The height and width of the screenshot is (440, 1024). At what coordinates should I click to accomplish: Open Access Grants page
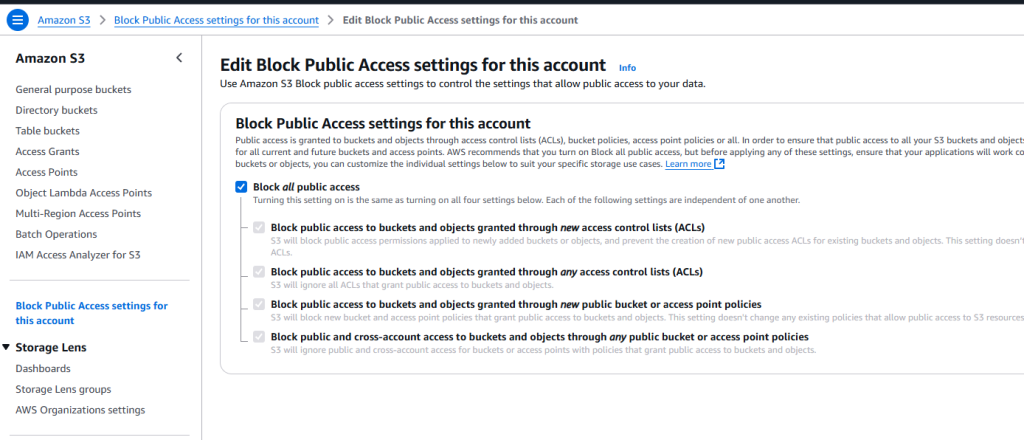[x=50, y=152]
